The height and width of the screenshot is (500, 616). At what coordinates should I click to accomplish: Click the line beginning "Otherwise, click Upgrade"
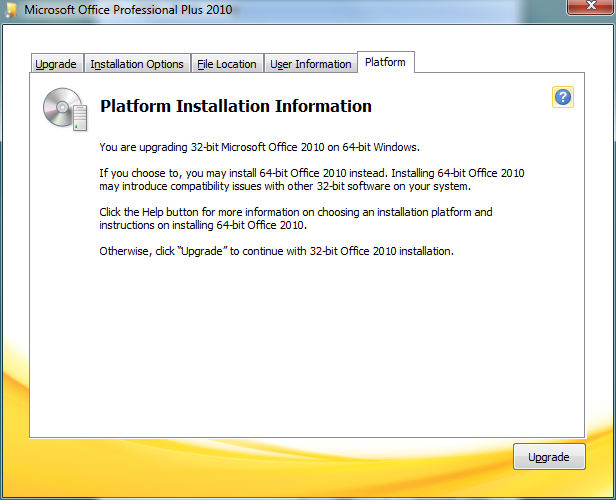click(277, 251)
